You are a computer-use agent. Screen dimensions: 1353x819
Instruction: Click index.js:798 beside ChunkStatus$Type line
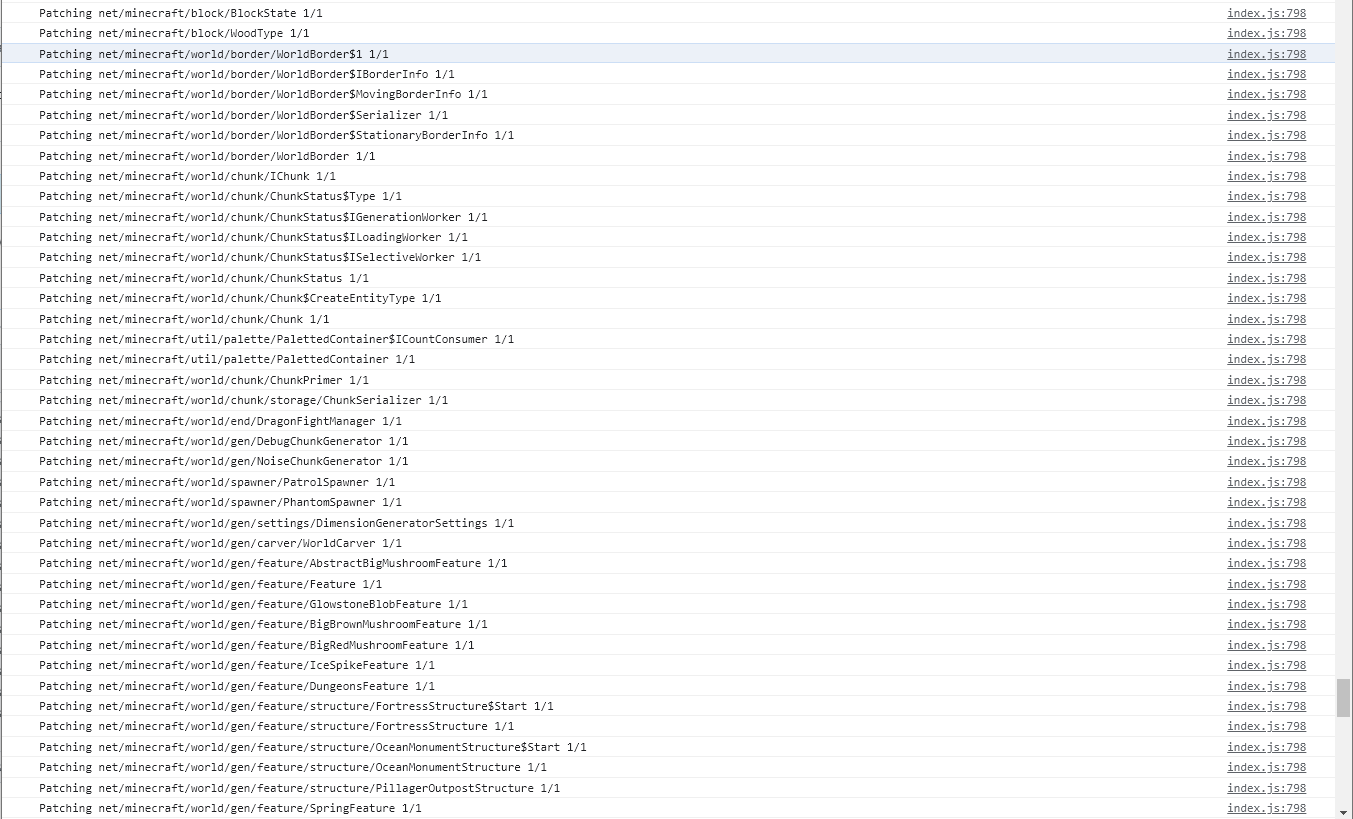tap(1266, 196)
